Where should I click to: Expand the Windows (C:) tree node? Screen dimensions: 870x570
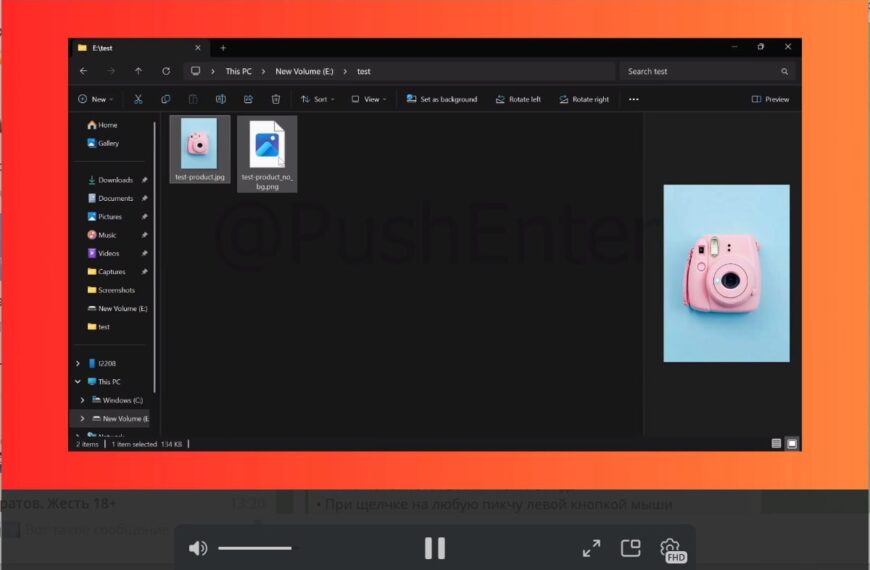82,400
